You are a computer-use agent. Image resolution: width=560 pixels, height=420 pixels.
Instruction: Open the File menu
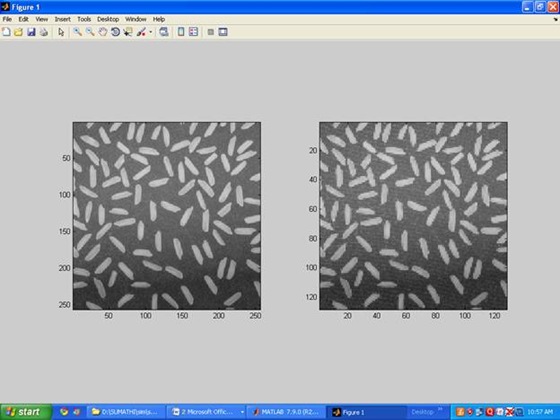pyautogui.click(x=7, y=19)
